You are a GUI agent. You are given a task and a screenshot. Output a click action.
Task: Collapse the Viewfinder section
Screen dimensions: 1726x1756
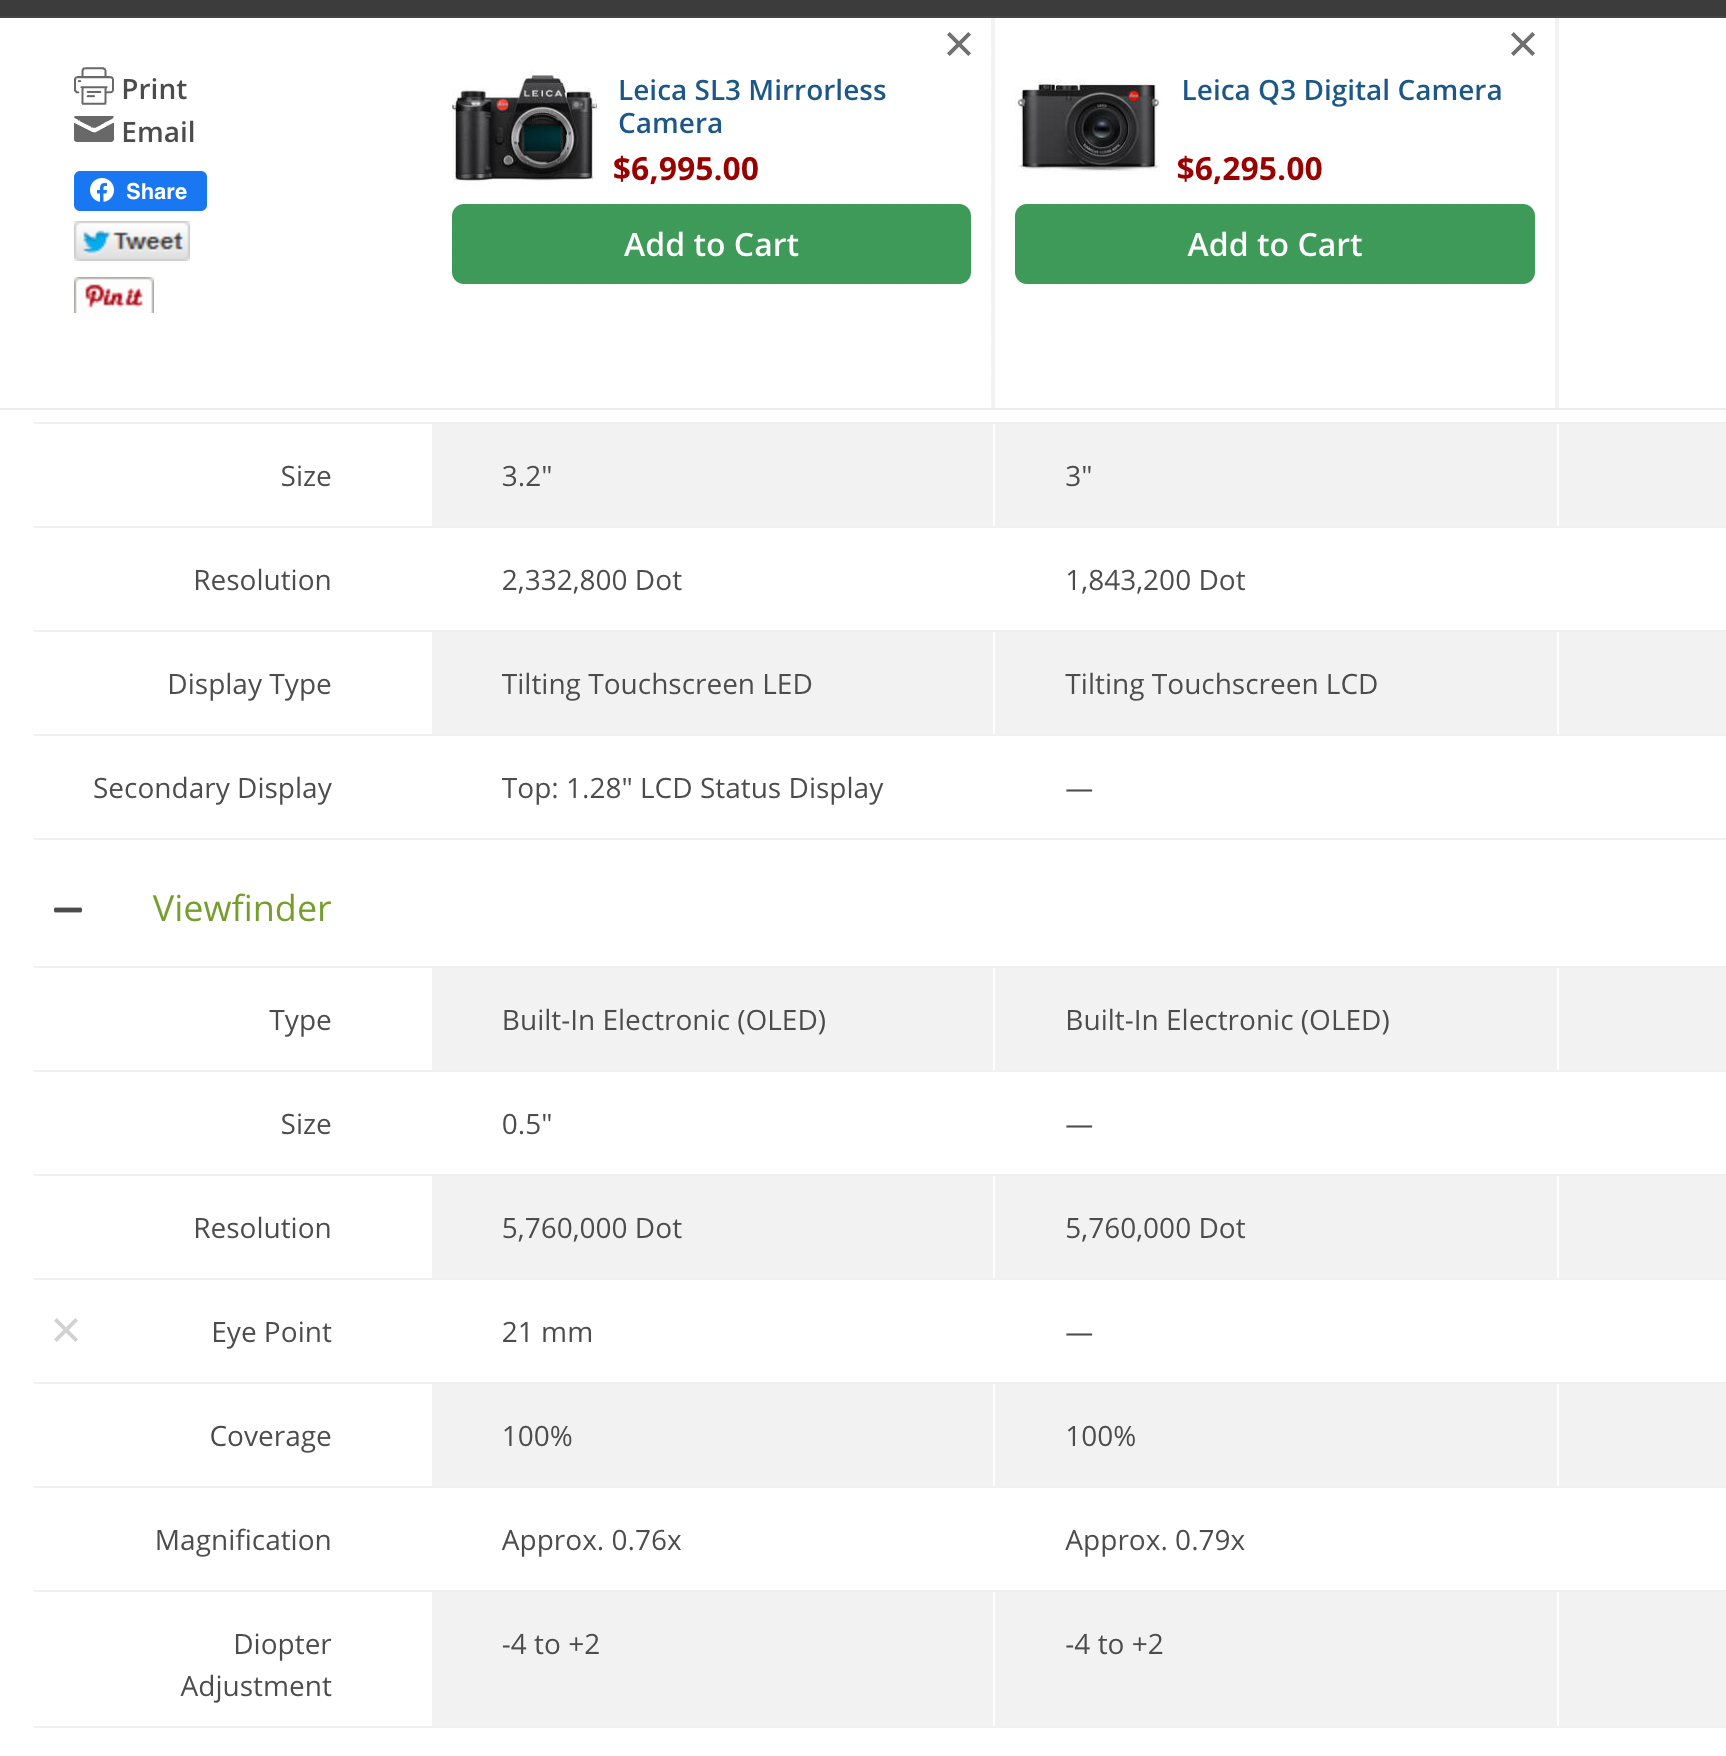point(68,909)
